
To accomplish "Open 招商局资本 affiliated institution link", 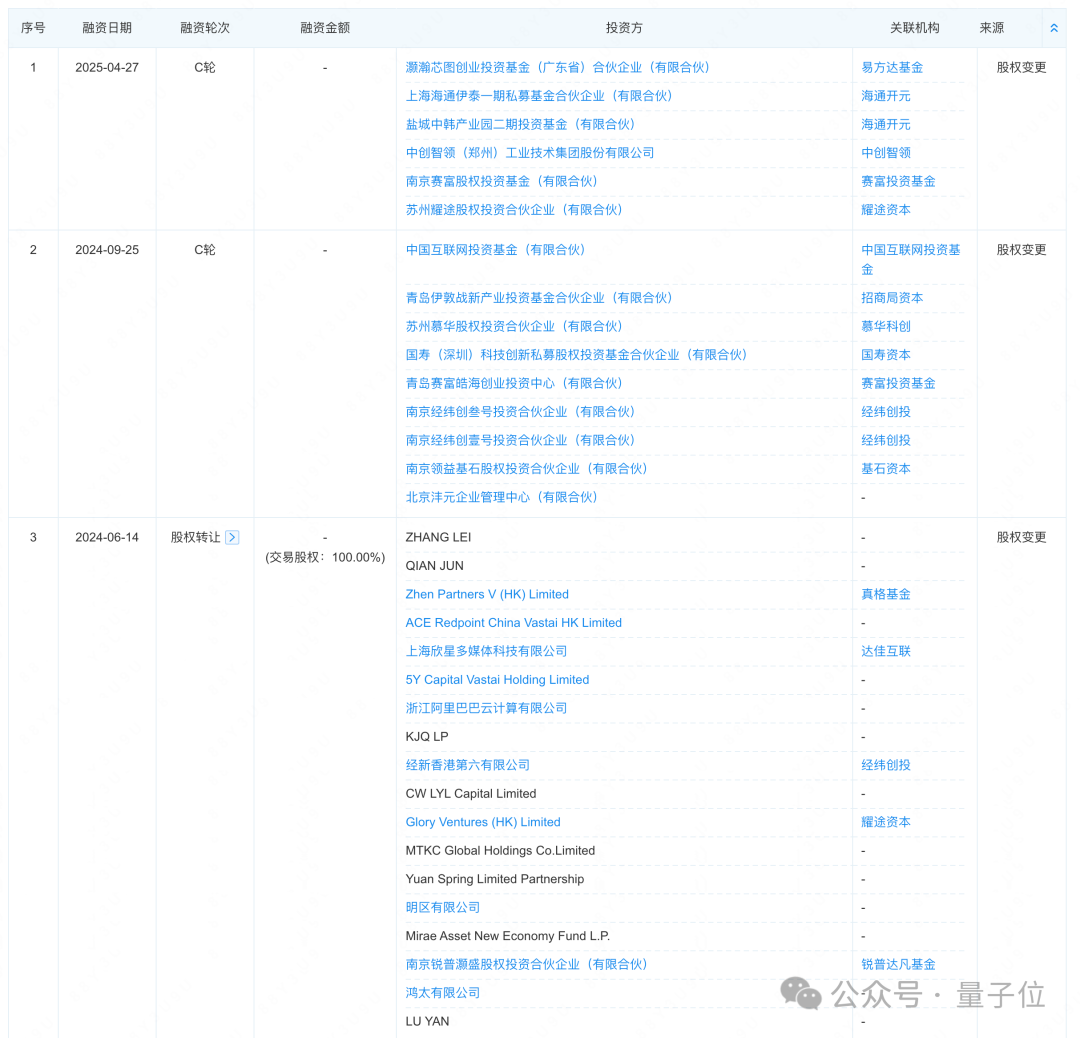I will pos(892,298).
